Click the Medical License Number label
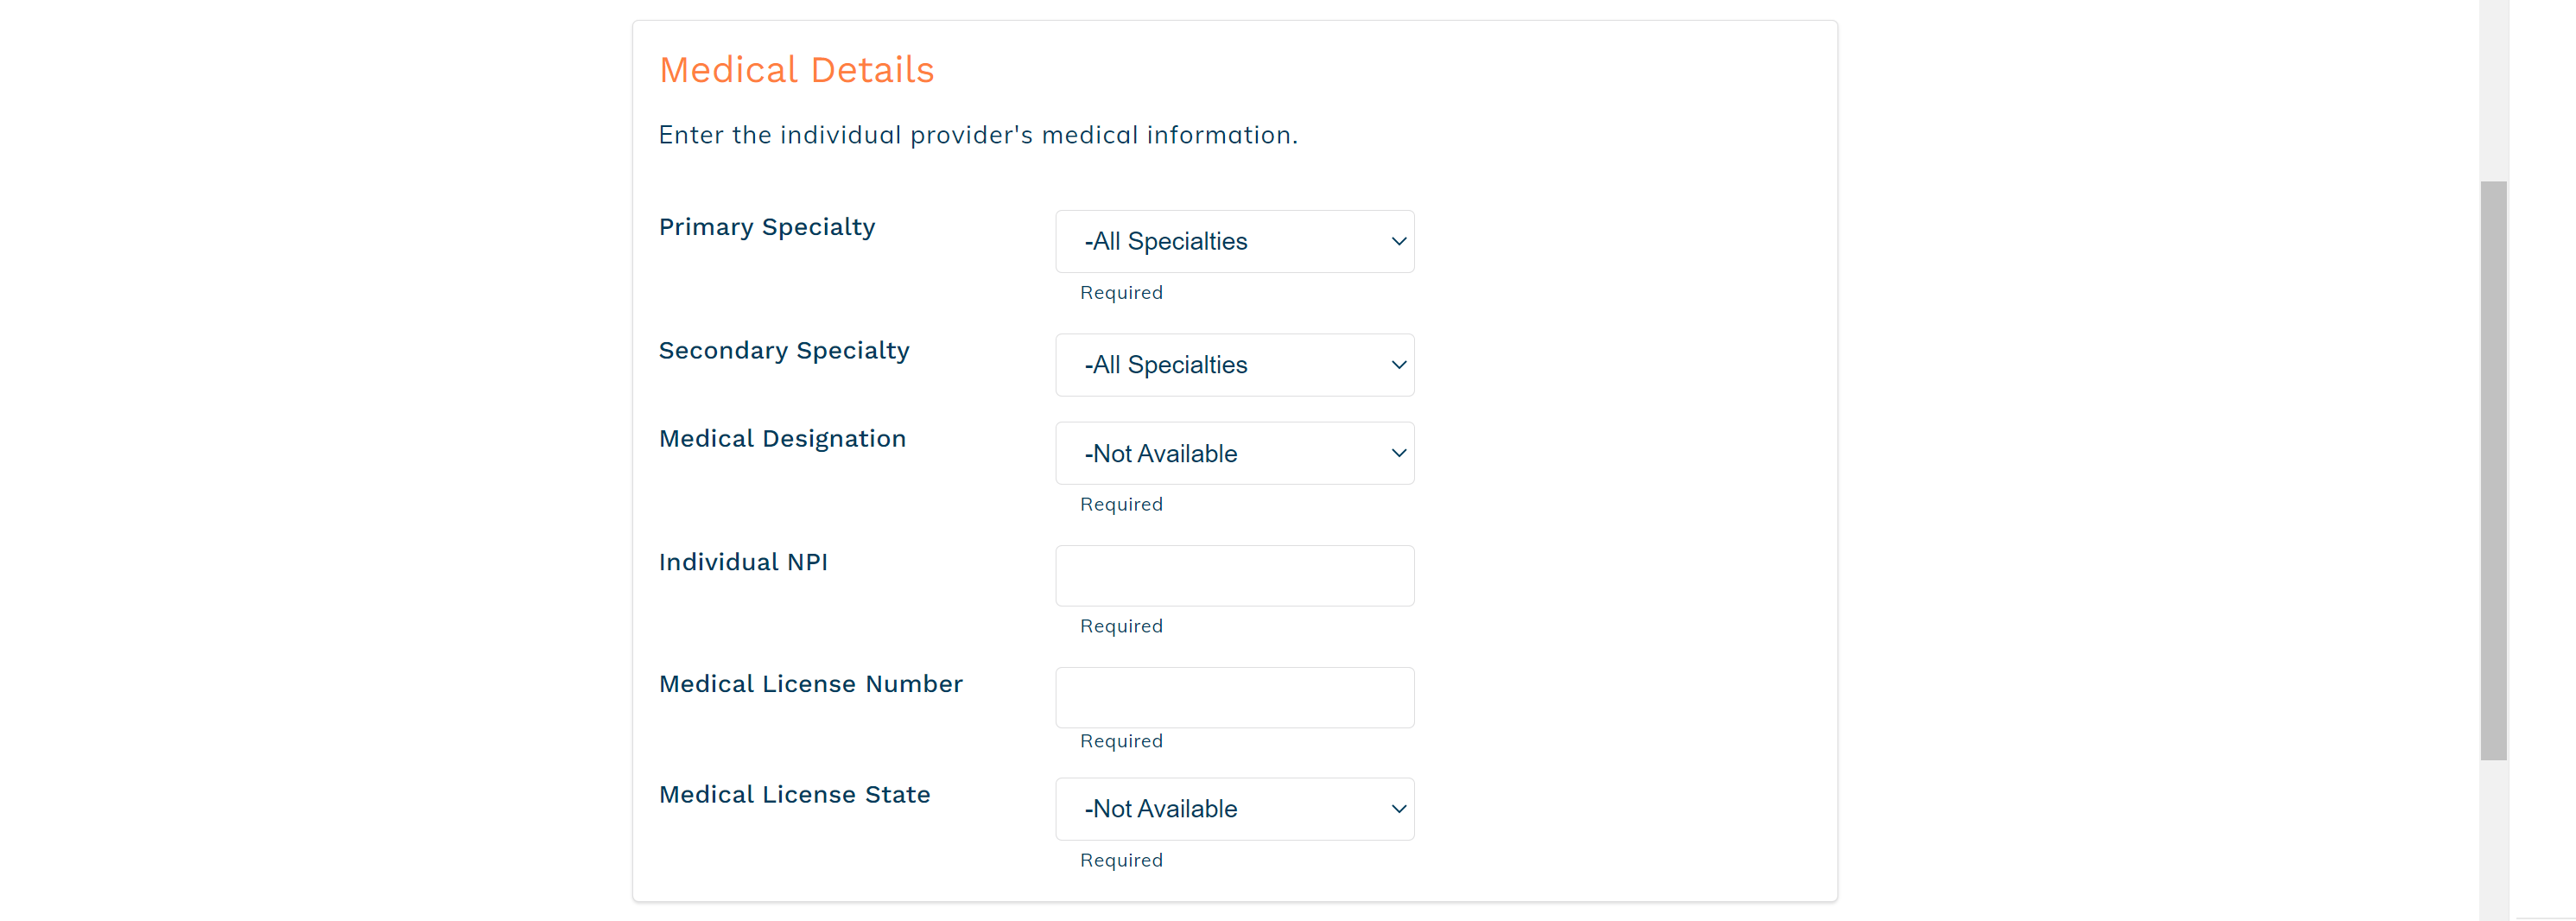Viewport: 2576px width, 921px height. pos(810,684)
